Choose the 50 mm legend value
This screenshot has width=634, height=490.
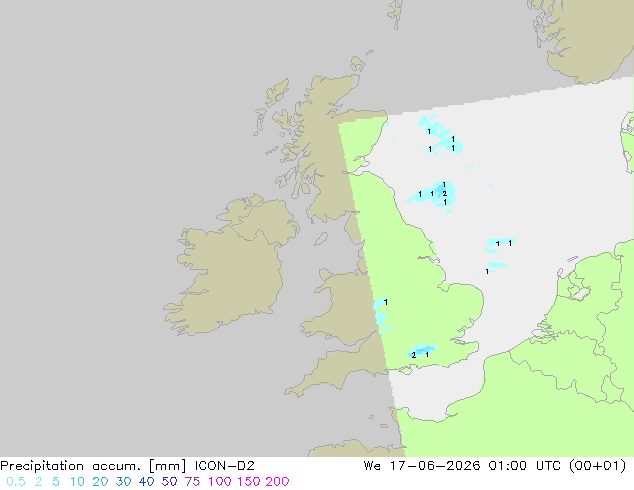click(169, 482)
